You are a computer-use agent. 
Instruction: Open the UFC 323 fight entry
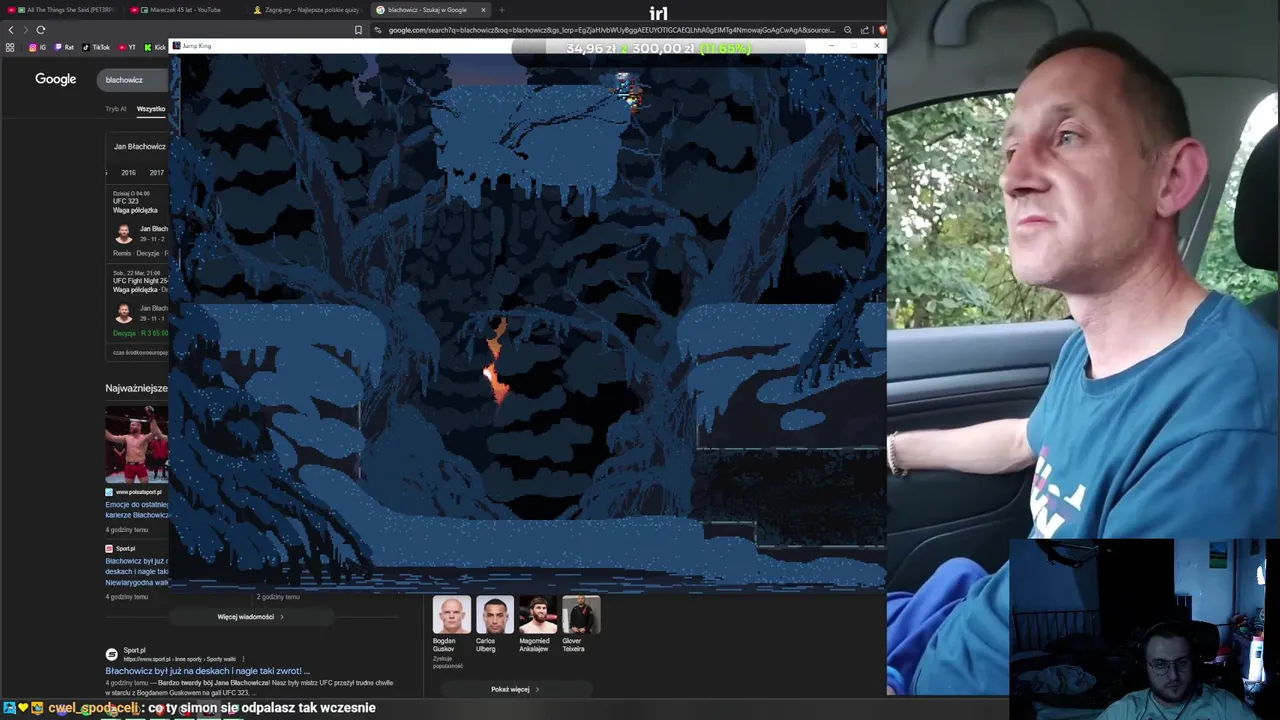point(138,223)
